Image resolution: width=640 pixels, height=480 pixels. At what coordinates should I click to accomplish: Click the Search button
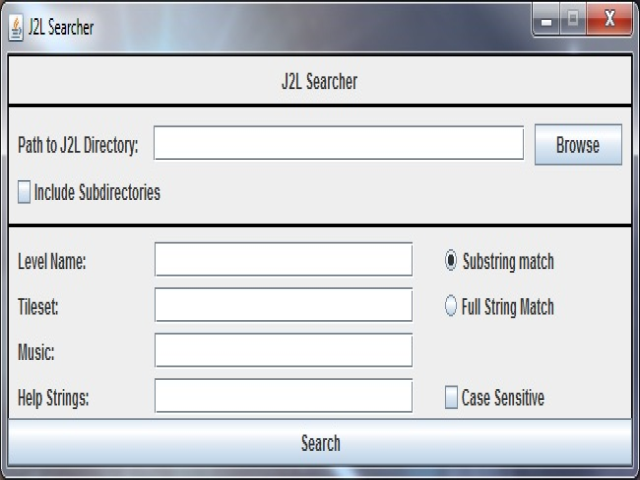(x=320, y=442)
